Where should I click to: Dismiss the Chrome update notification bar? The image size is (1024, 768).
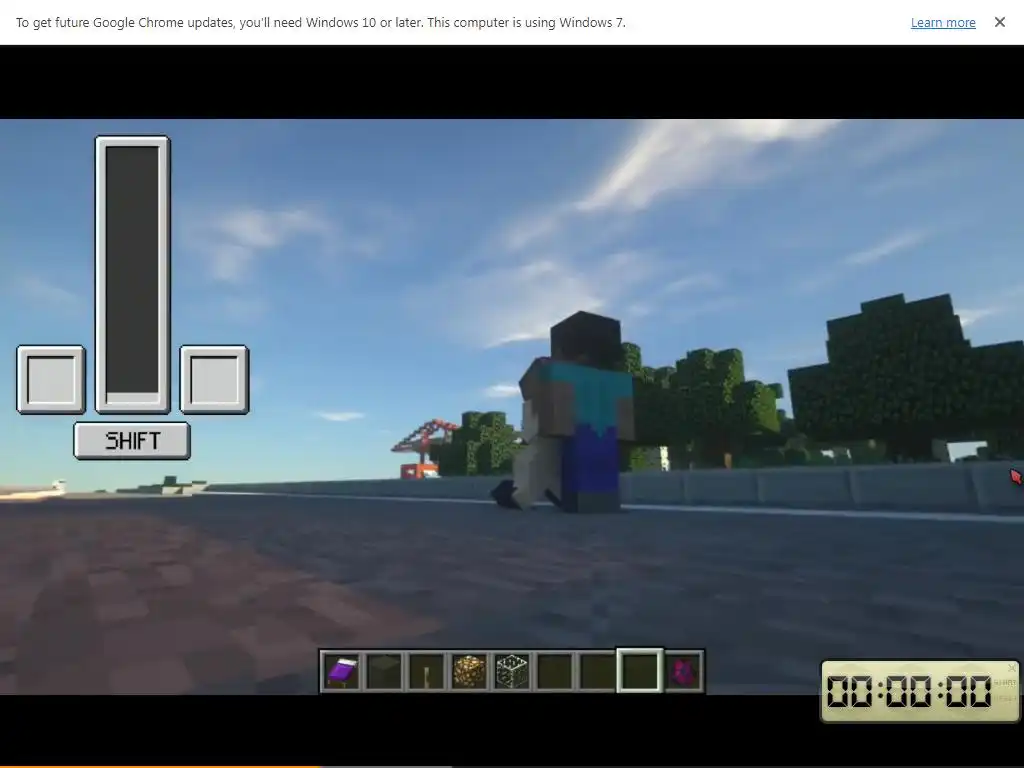(x=999, y=22)
